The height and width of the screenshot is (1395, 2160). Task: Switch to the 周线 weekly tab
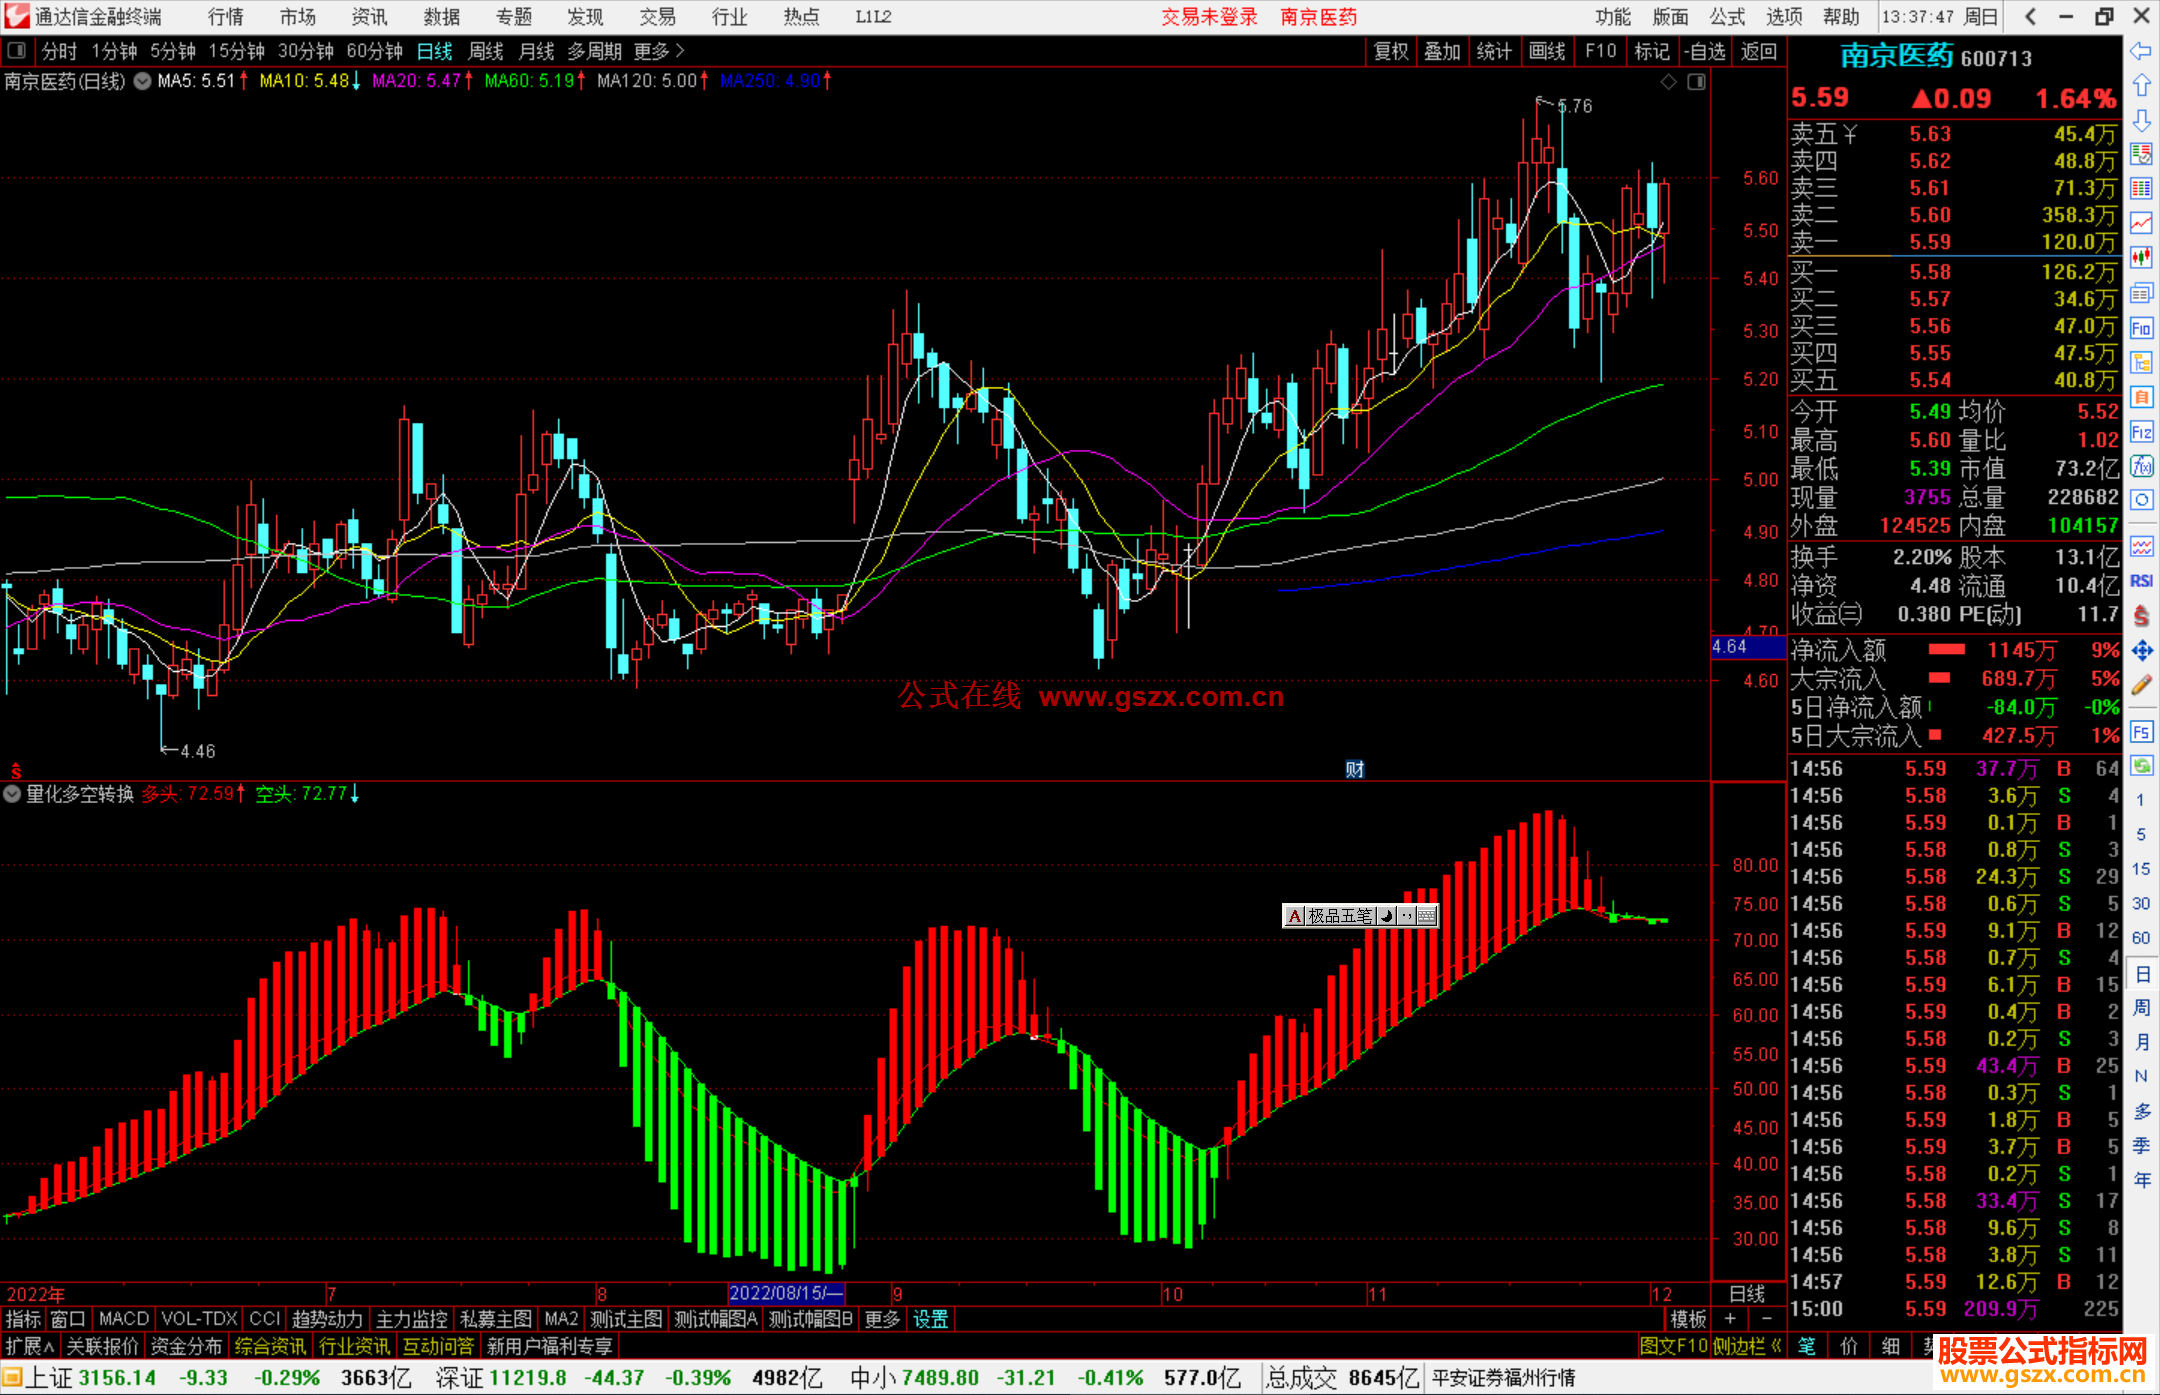pos(486,51)
